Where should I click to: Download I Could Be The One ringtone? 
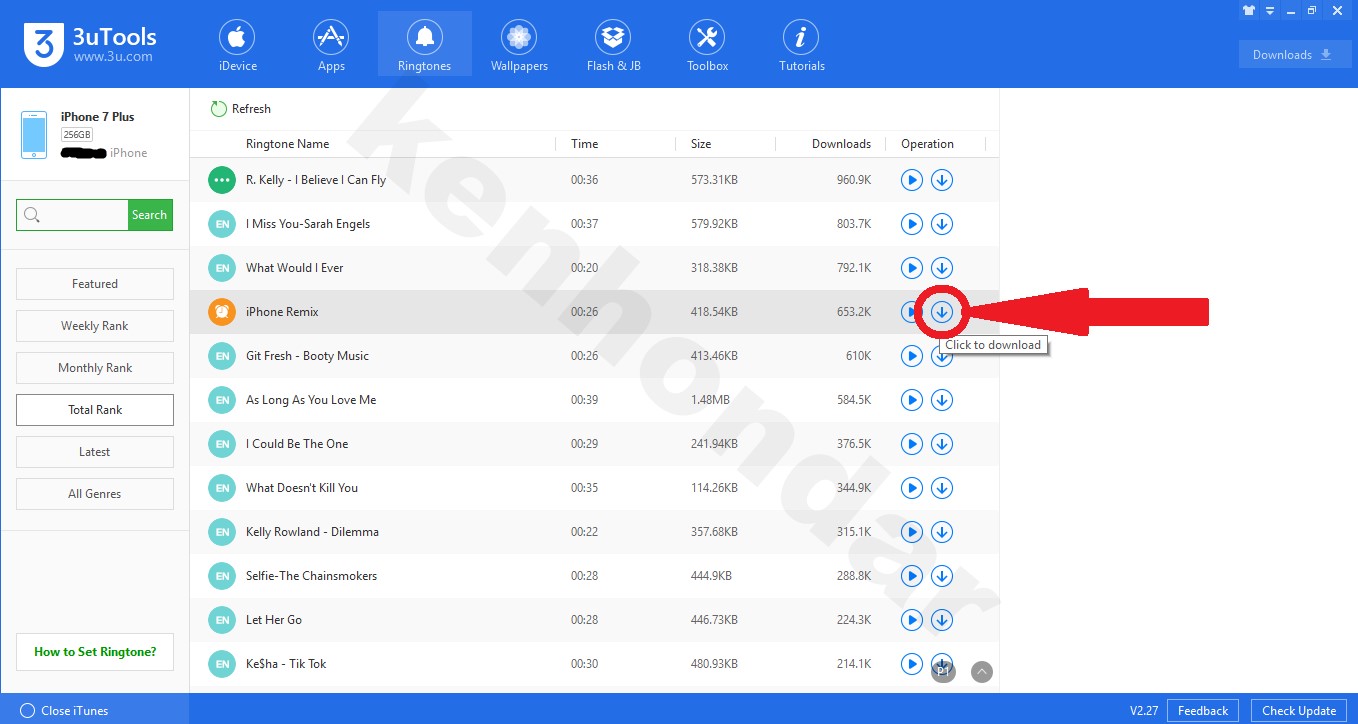pyautogui.click(x=942, y=444)
